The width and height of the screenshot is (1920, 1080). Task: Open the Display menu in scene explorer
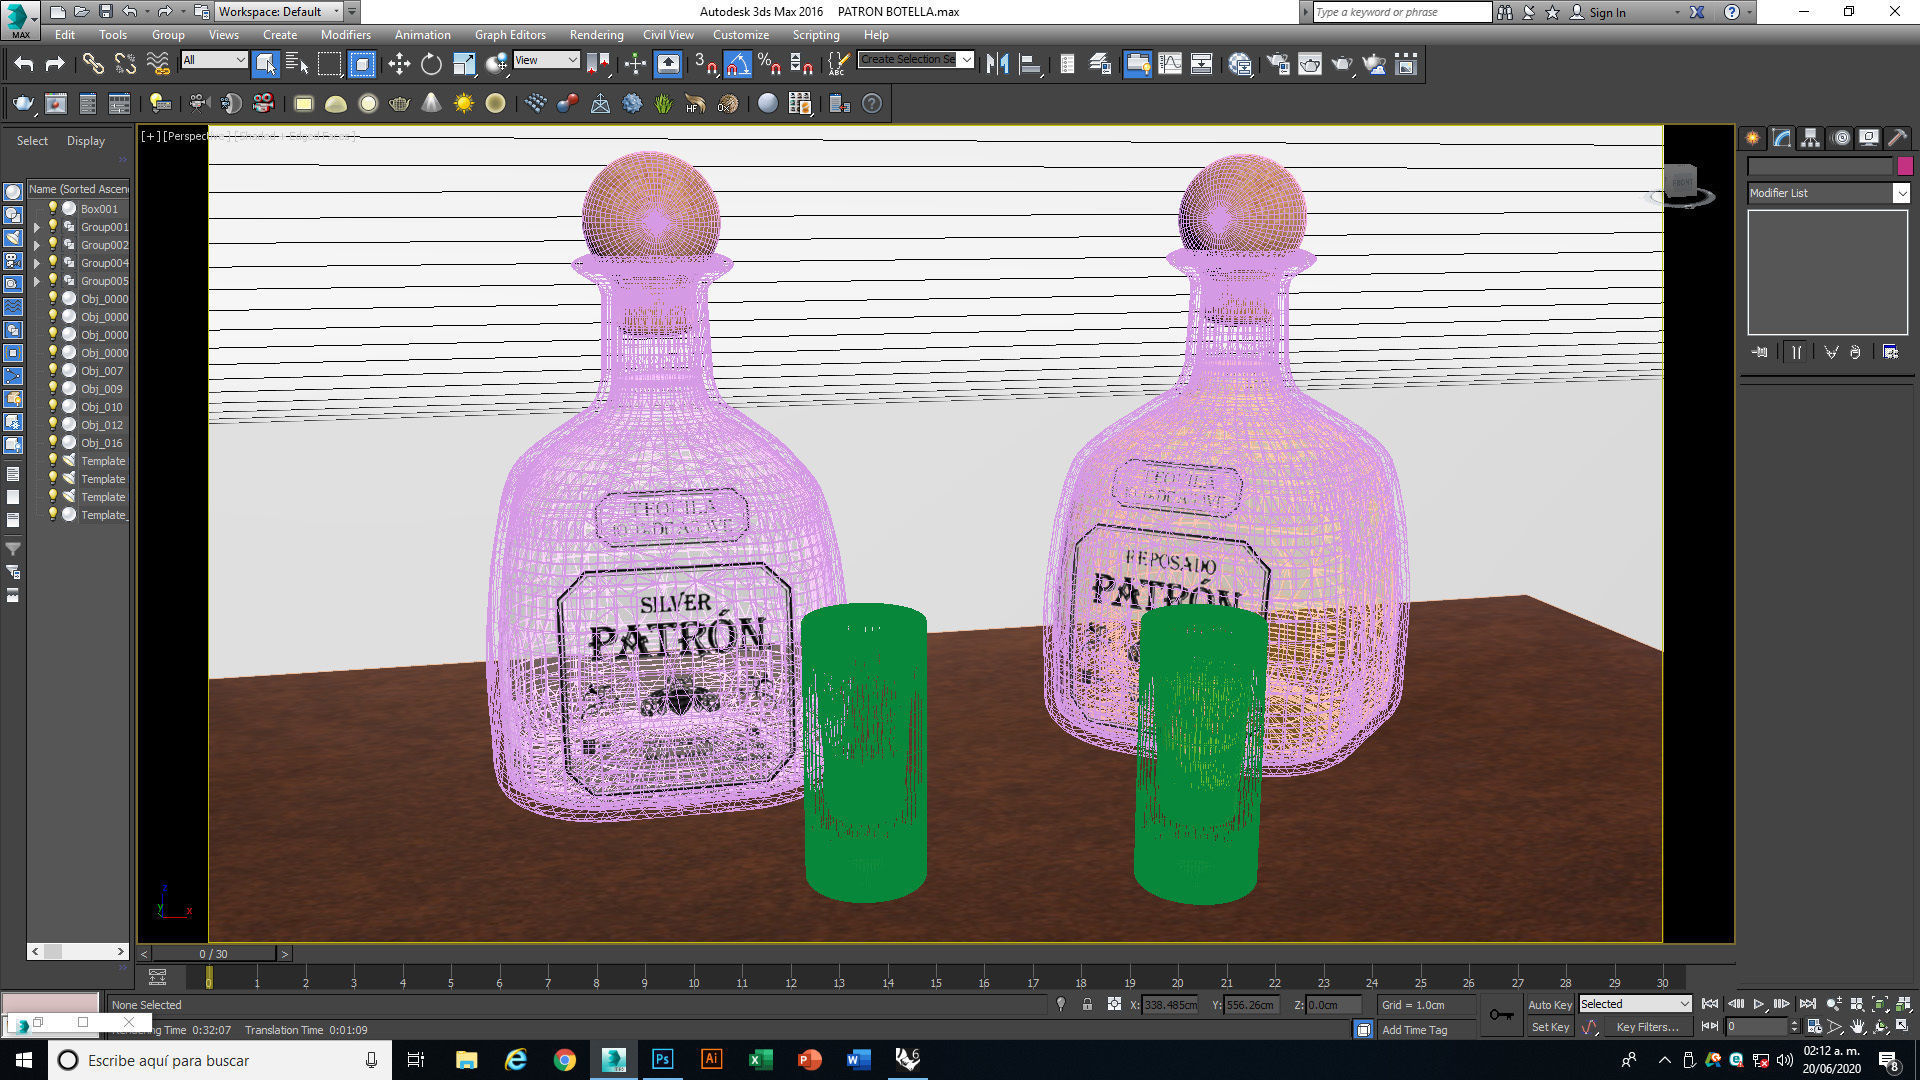click(86, 141)
